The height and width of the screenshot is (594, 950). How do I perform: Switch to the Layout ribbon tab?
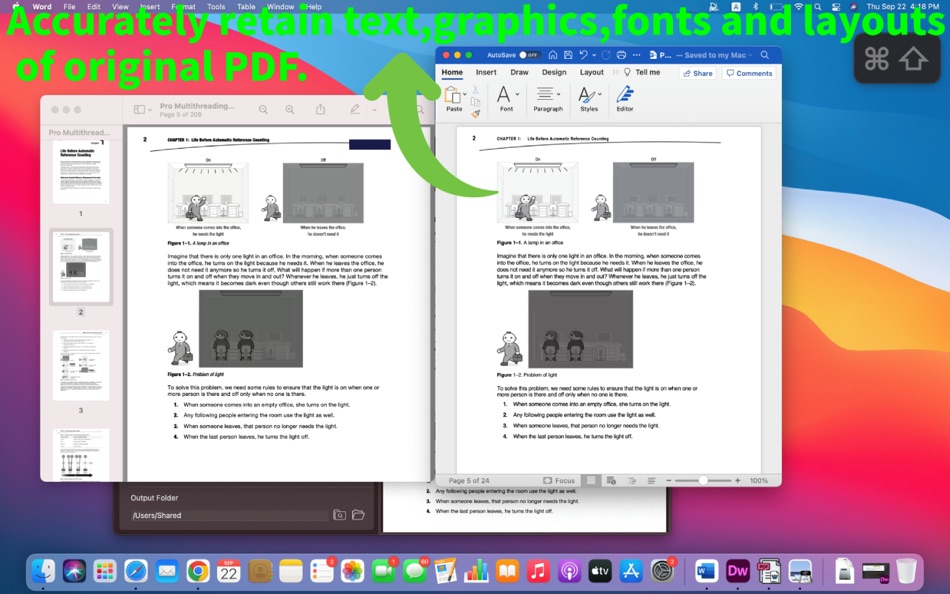[x=591, y=72]
